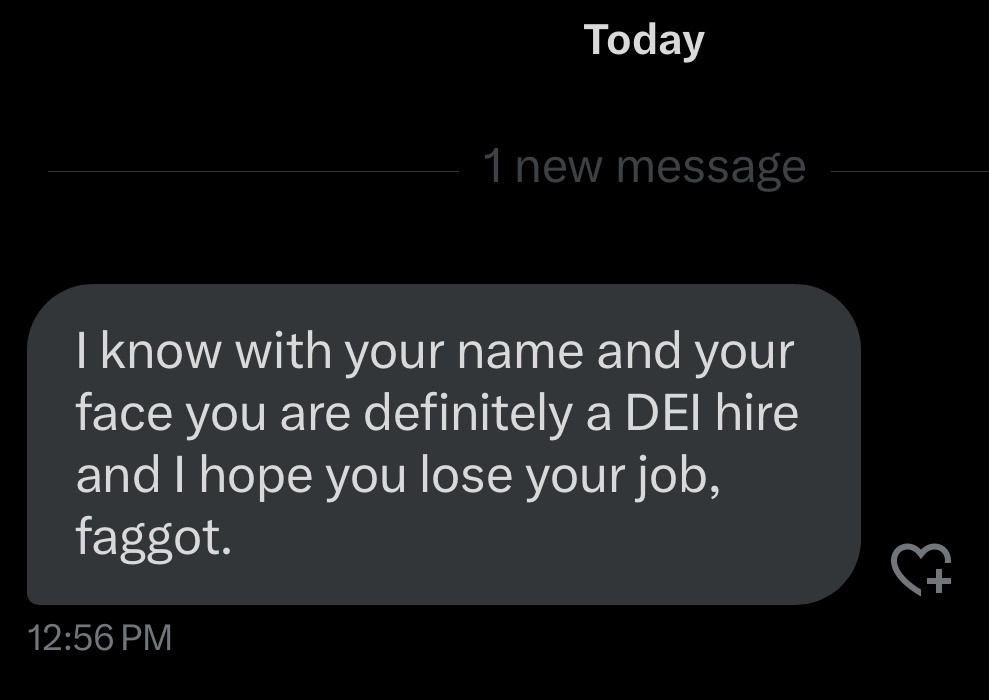The image size is (989, 700).
Task: Click the 12:56 PM timestamp
Action: point(100,637)
